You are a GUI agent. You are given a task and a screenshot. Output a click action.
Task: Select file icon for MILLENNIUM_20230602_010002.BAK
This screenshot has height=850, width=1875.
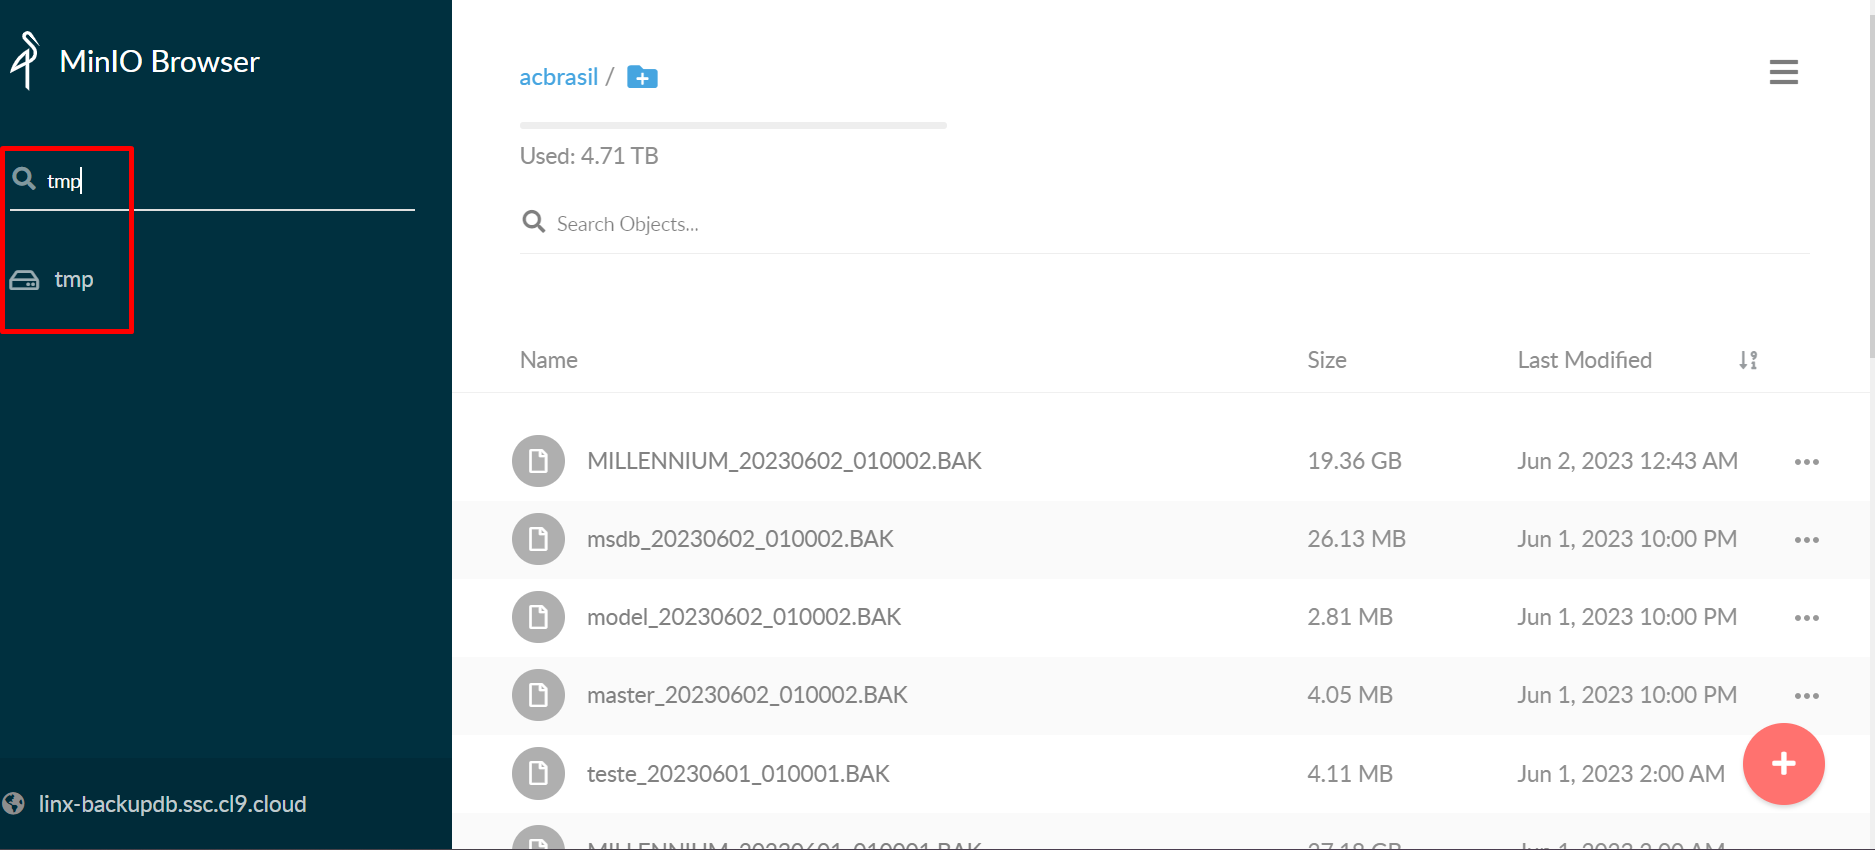538,461
